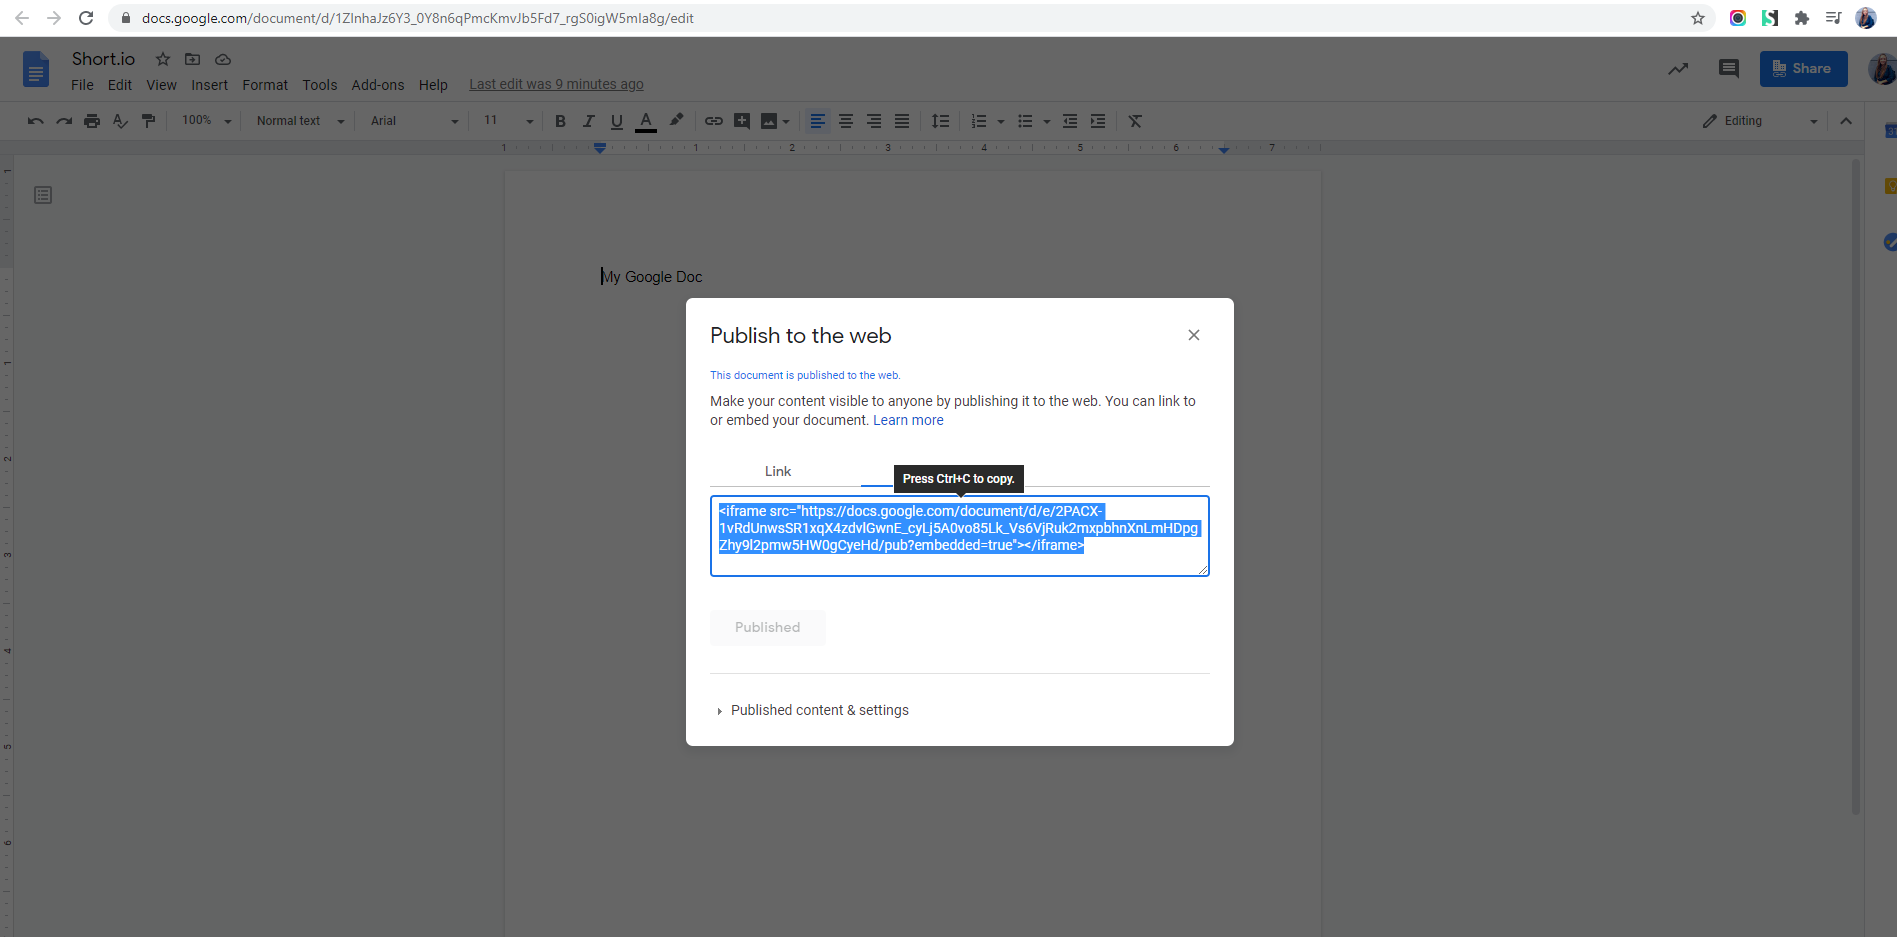Open the activity dashboard trend icon
The width and height of the screenshot is (1897, 937).
[1678, 68]
